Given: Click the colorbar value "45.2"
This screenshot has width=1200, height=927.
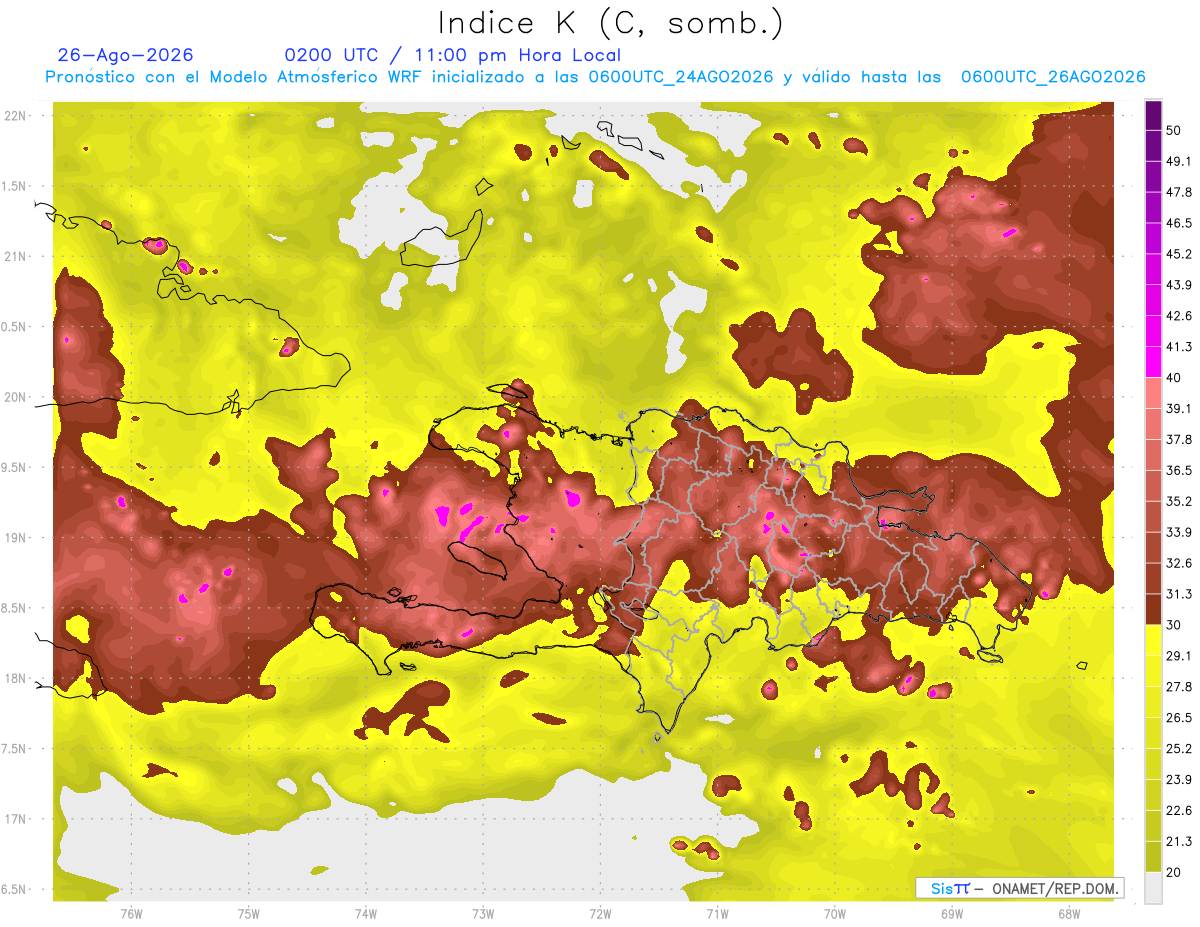Looking at the screenshot, I should point(1179,254).
